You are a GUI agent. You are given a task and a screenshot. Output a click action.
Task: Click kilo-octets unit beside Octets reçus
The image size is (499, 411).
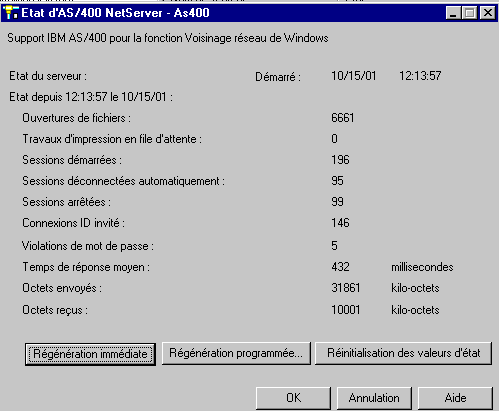415,310
